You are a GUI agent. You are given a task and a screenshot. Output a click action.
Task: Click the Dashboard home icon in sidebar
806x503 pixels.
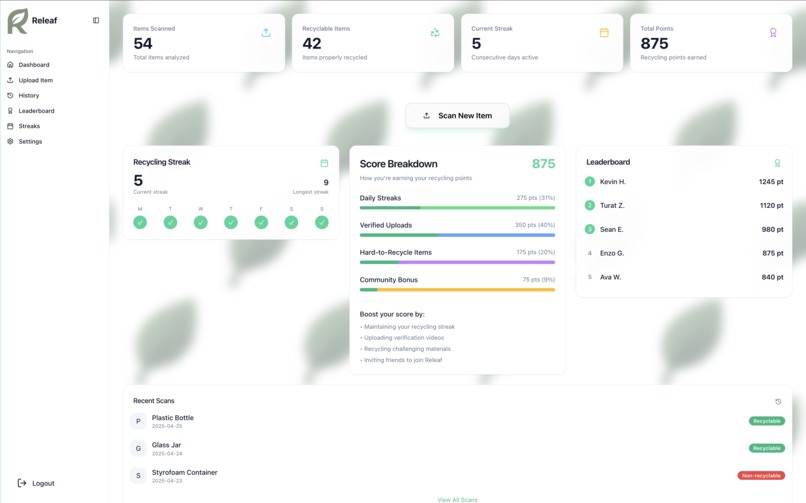(10, 65)
